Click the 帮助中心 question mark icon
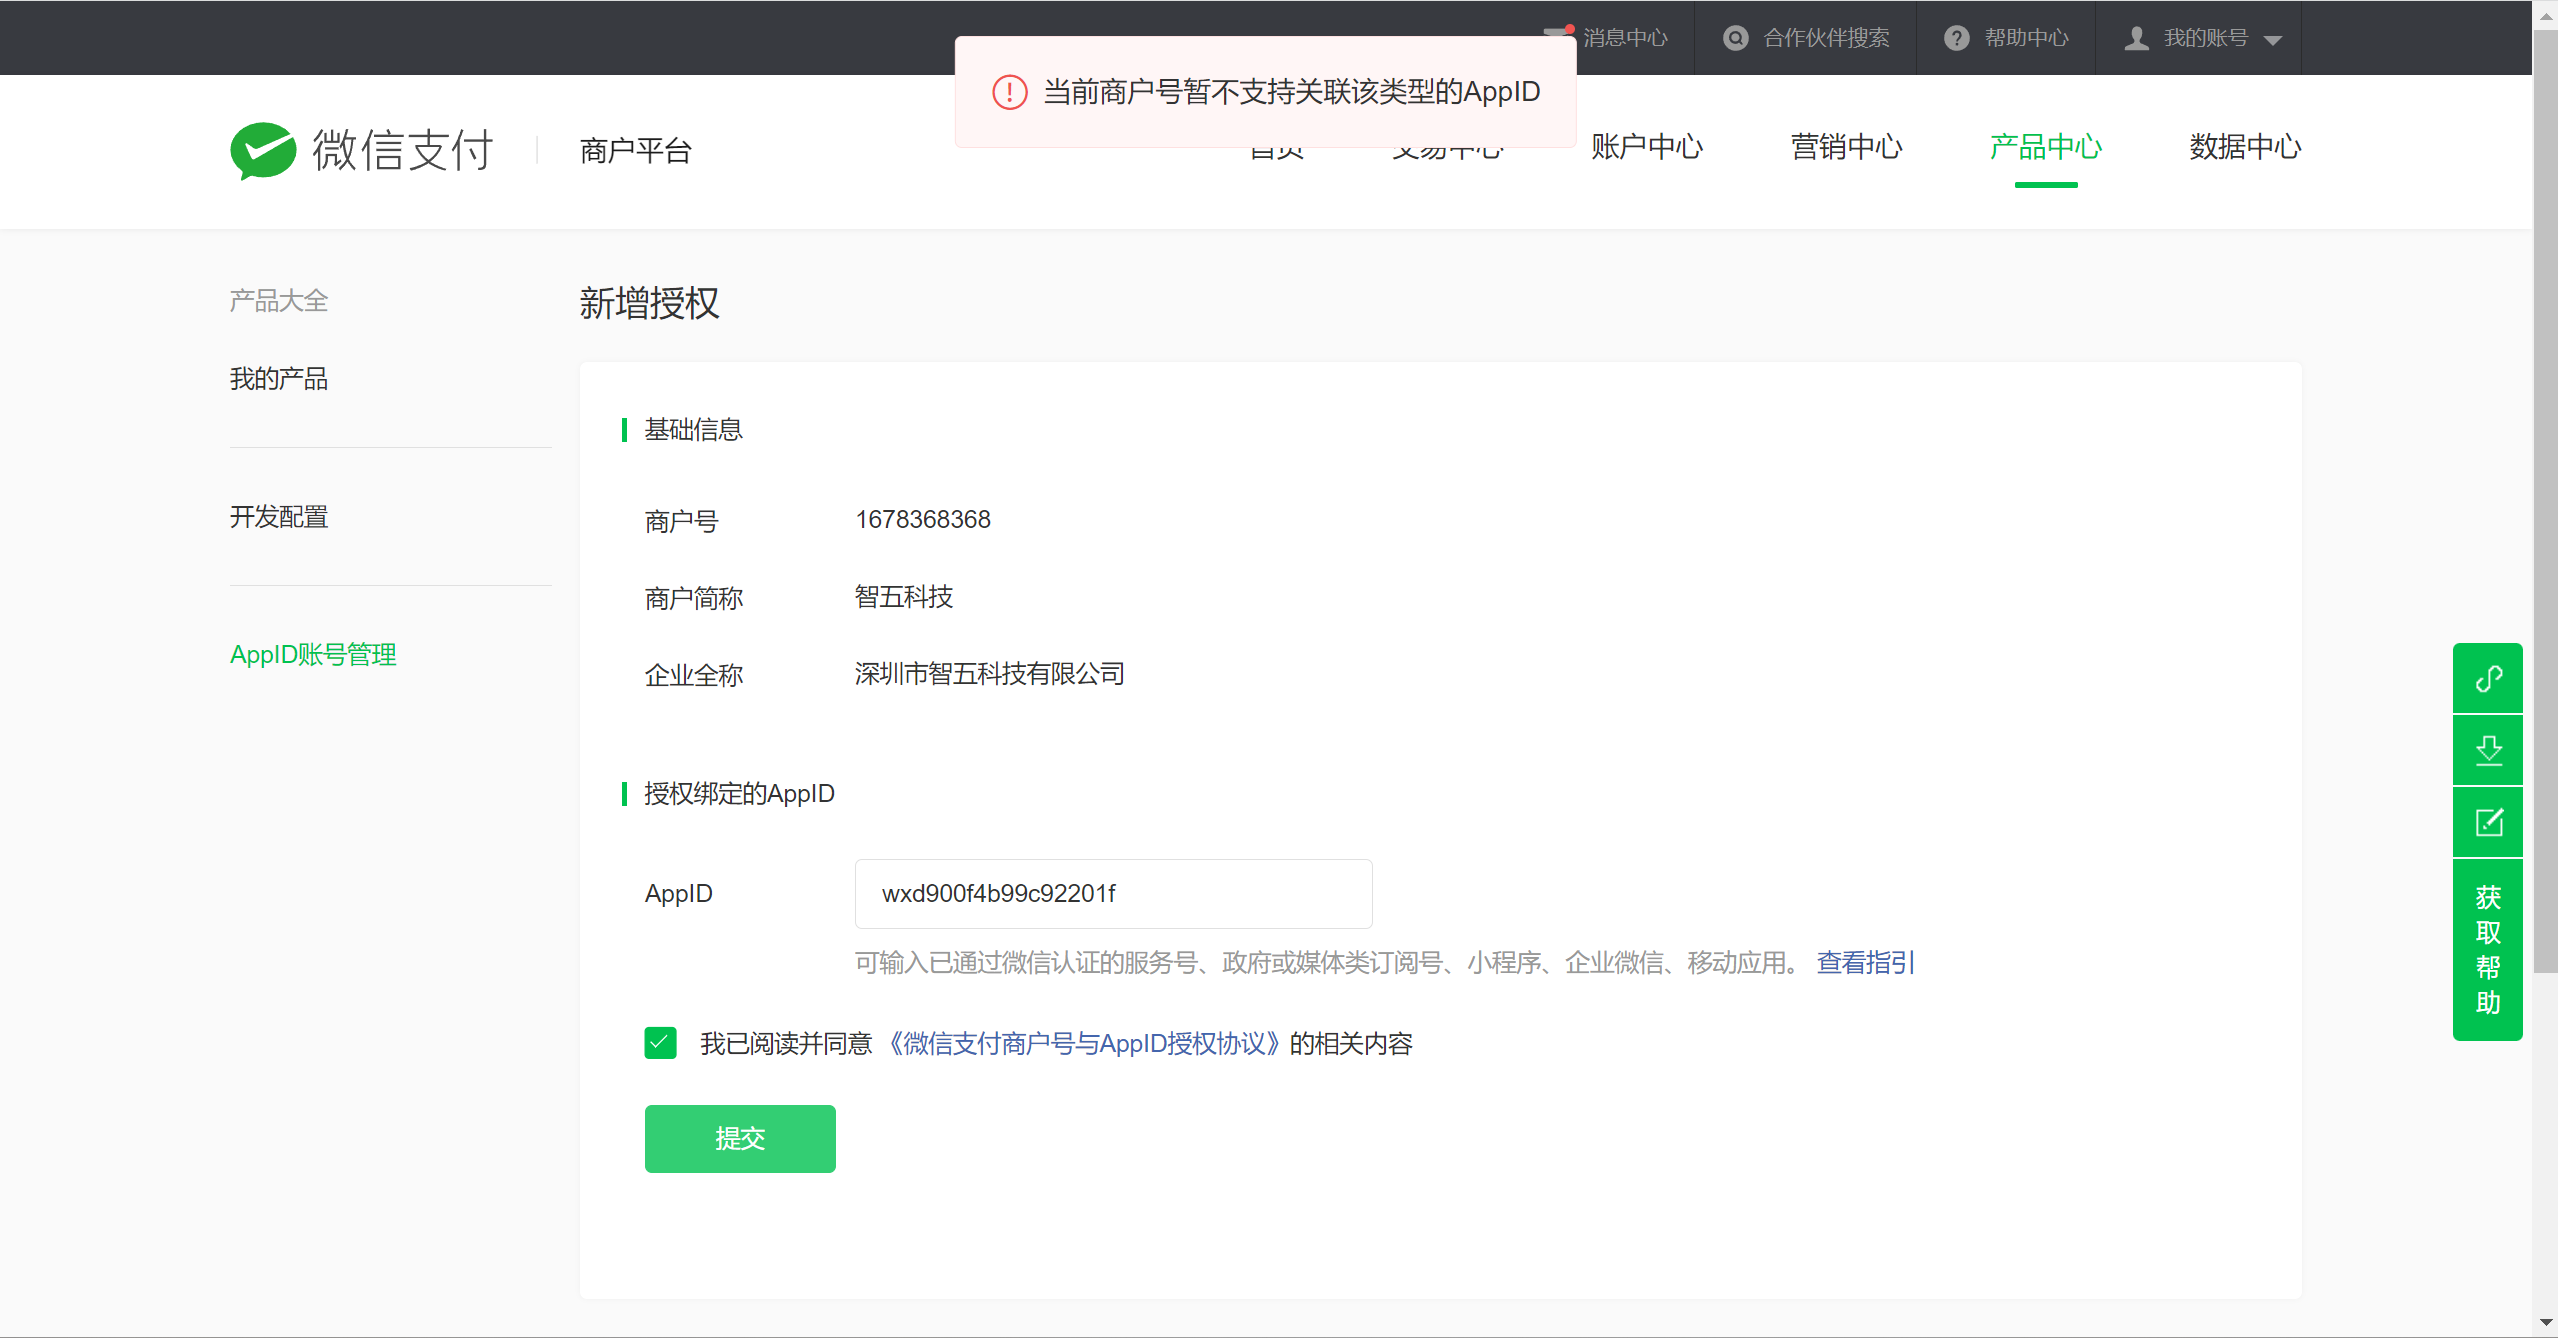The width and height of the screenshot is (2558, 1338). 1956,38
